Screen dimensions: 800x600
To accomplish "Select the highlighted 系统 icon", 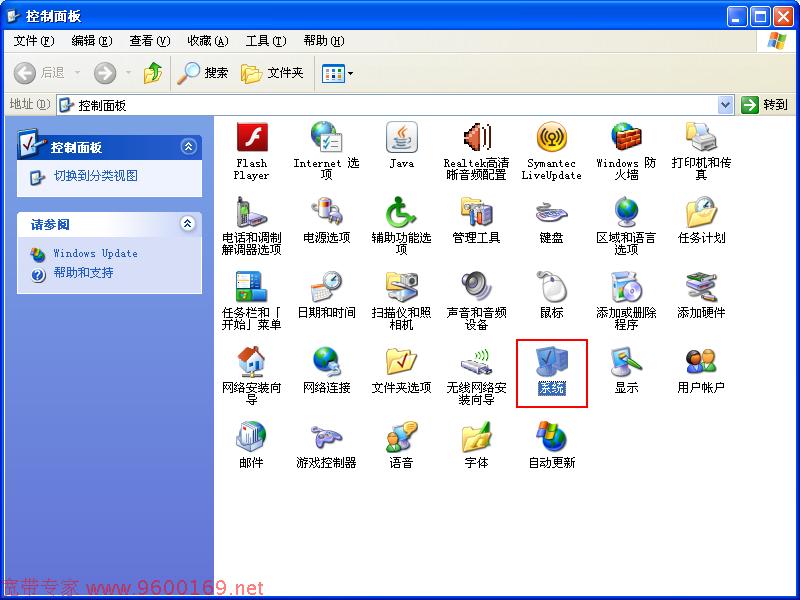I will 552,371.
